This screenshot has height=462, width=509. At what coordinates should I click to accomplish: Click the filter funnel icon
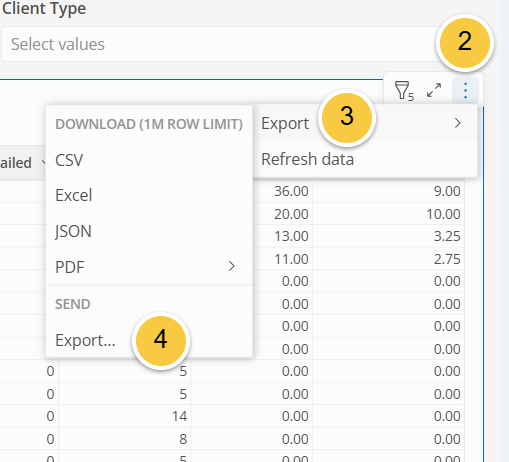click(x=403, y=91)
